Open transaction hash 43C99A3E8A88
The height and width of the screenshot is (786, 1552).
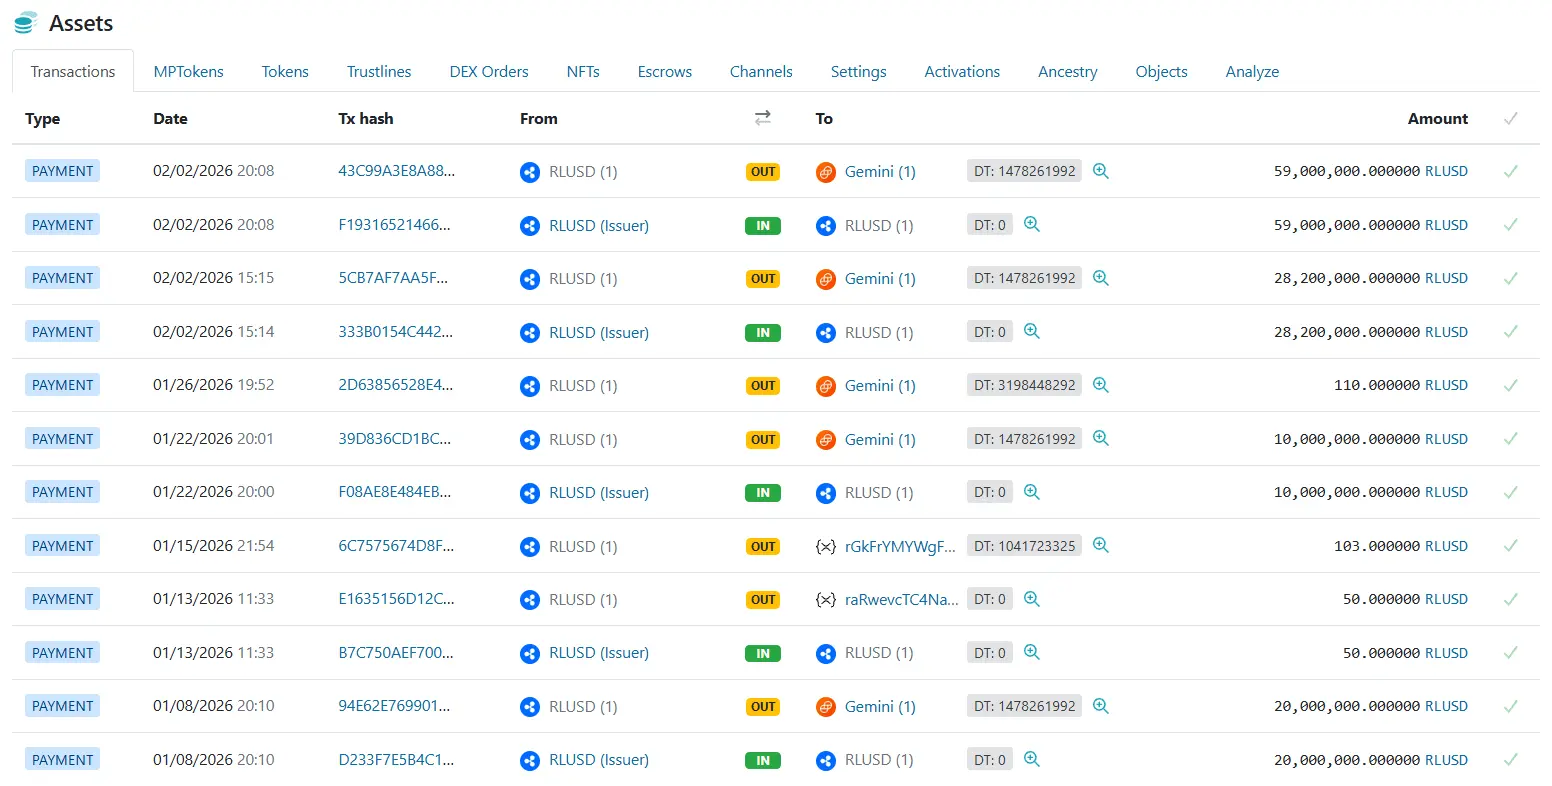click(x=397, y=171)
